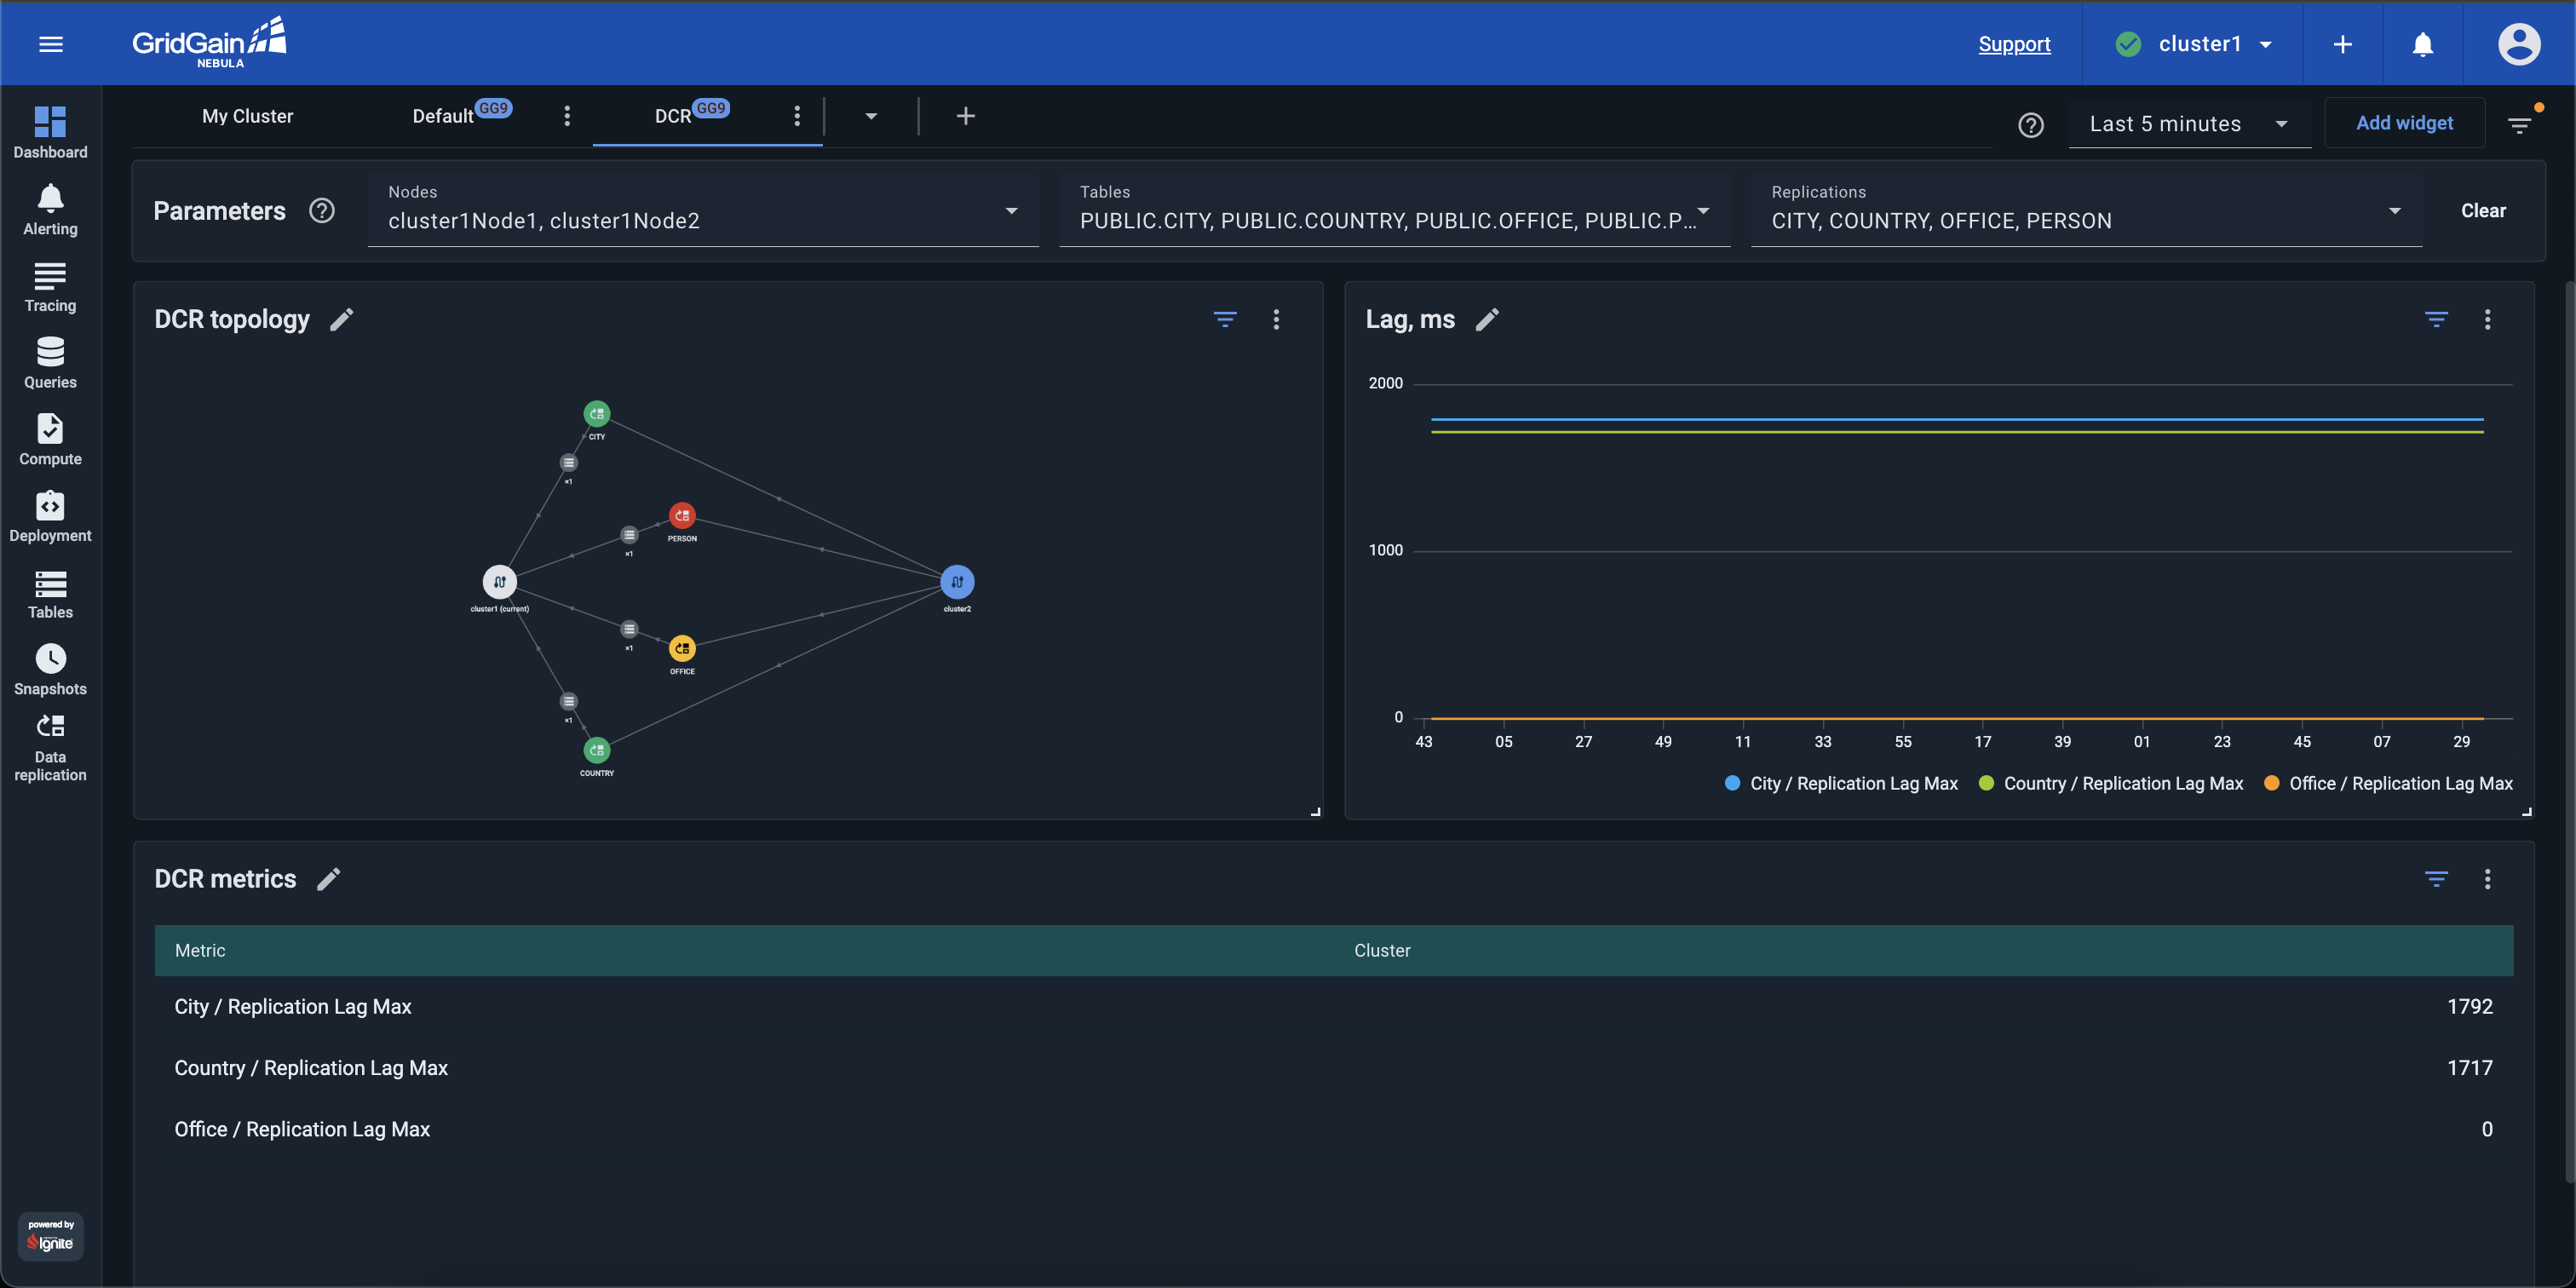2576x1288 pixels.
Task: Click the Office / Replication Lag Max row
Action: (x=1333, y=1129)
